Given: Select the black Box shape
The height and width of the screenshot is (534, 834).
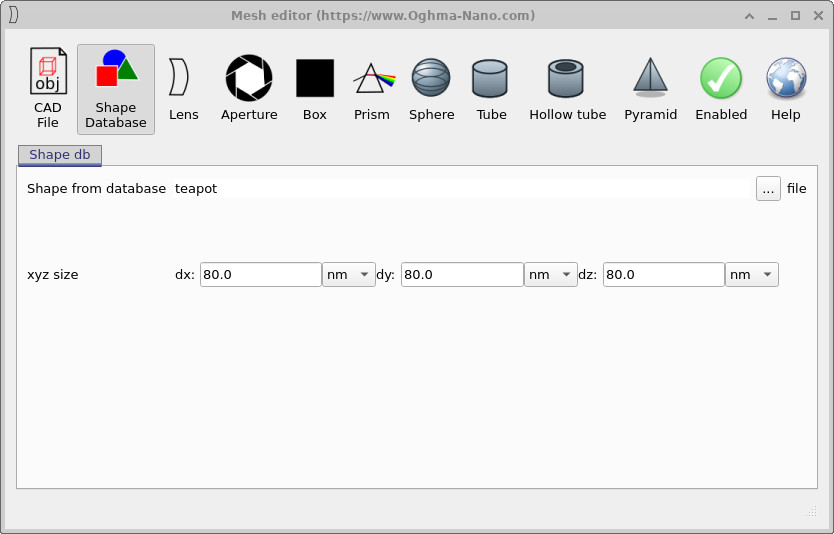Looking at the screenshot, I should 315,89.
